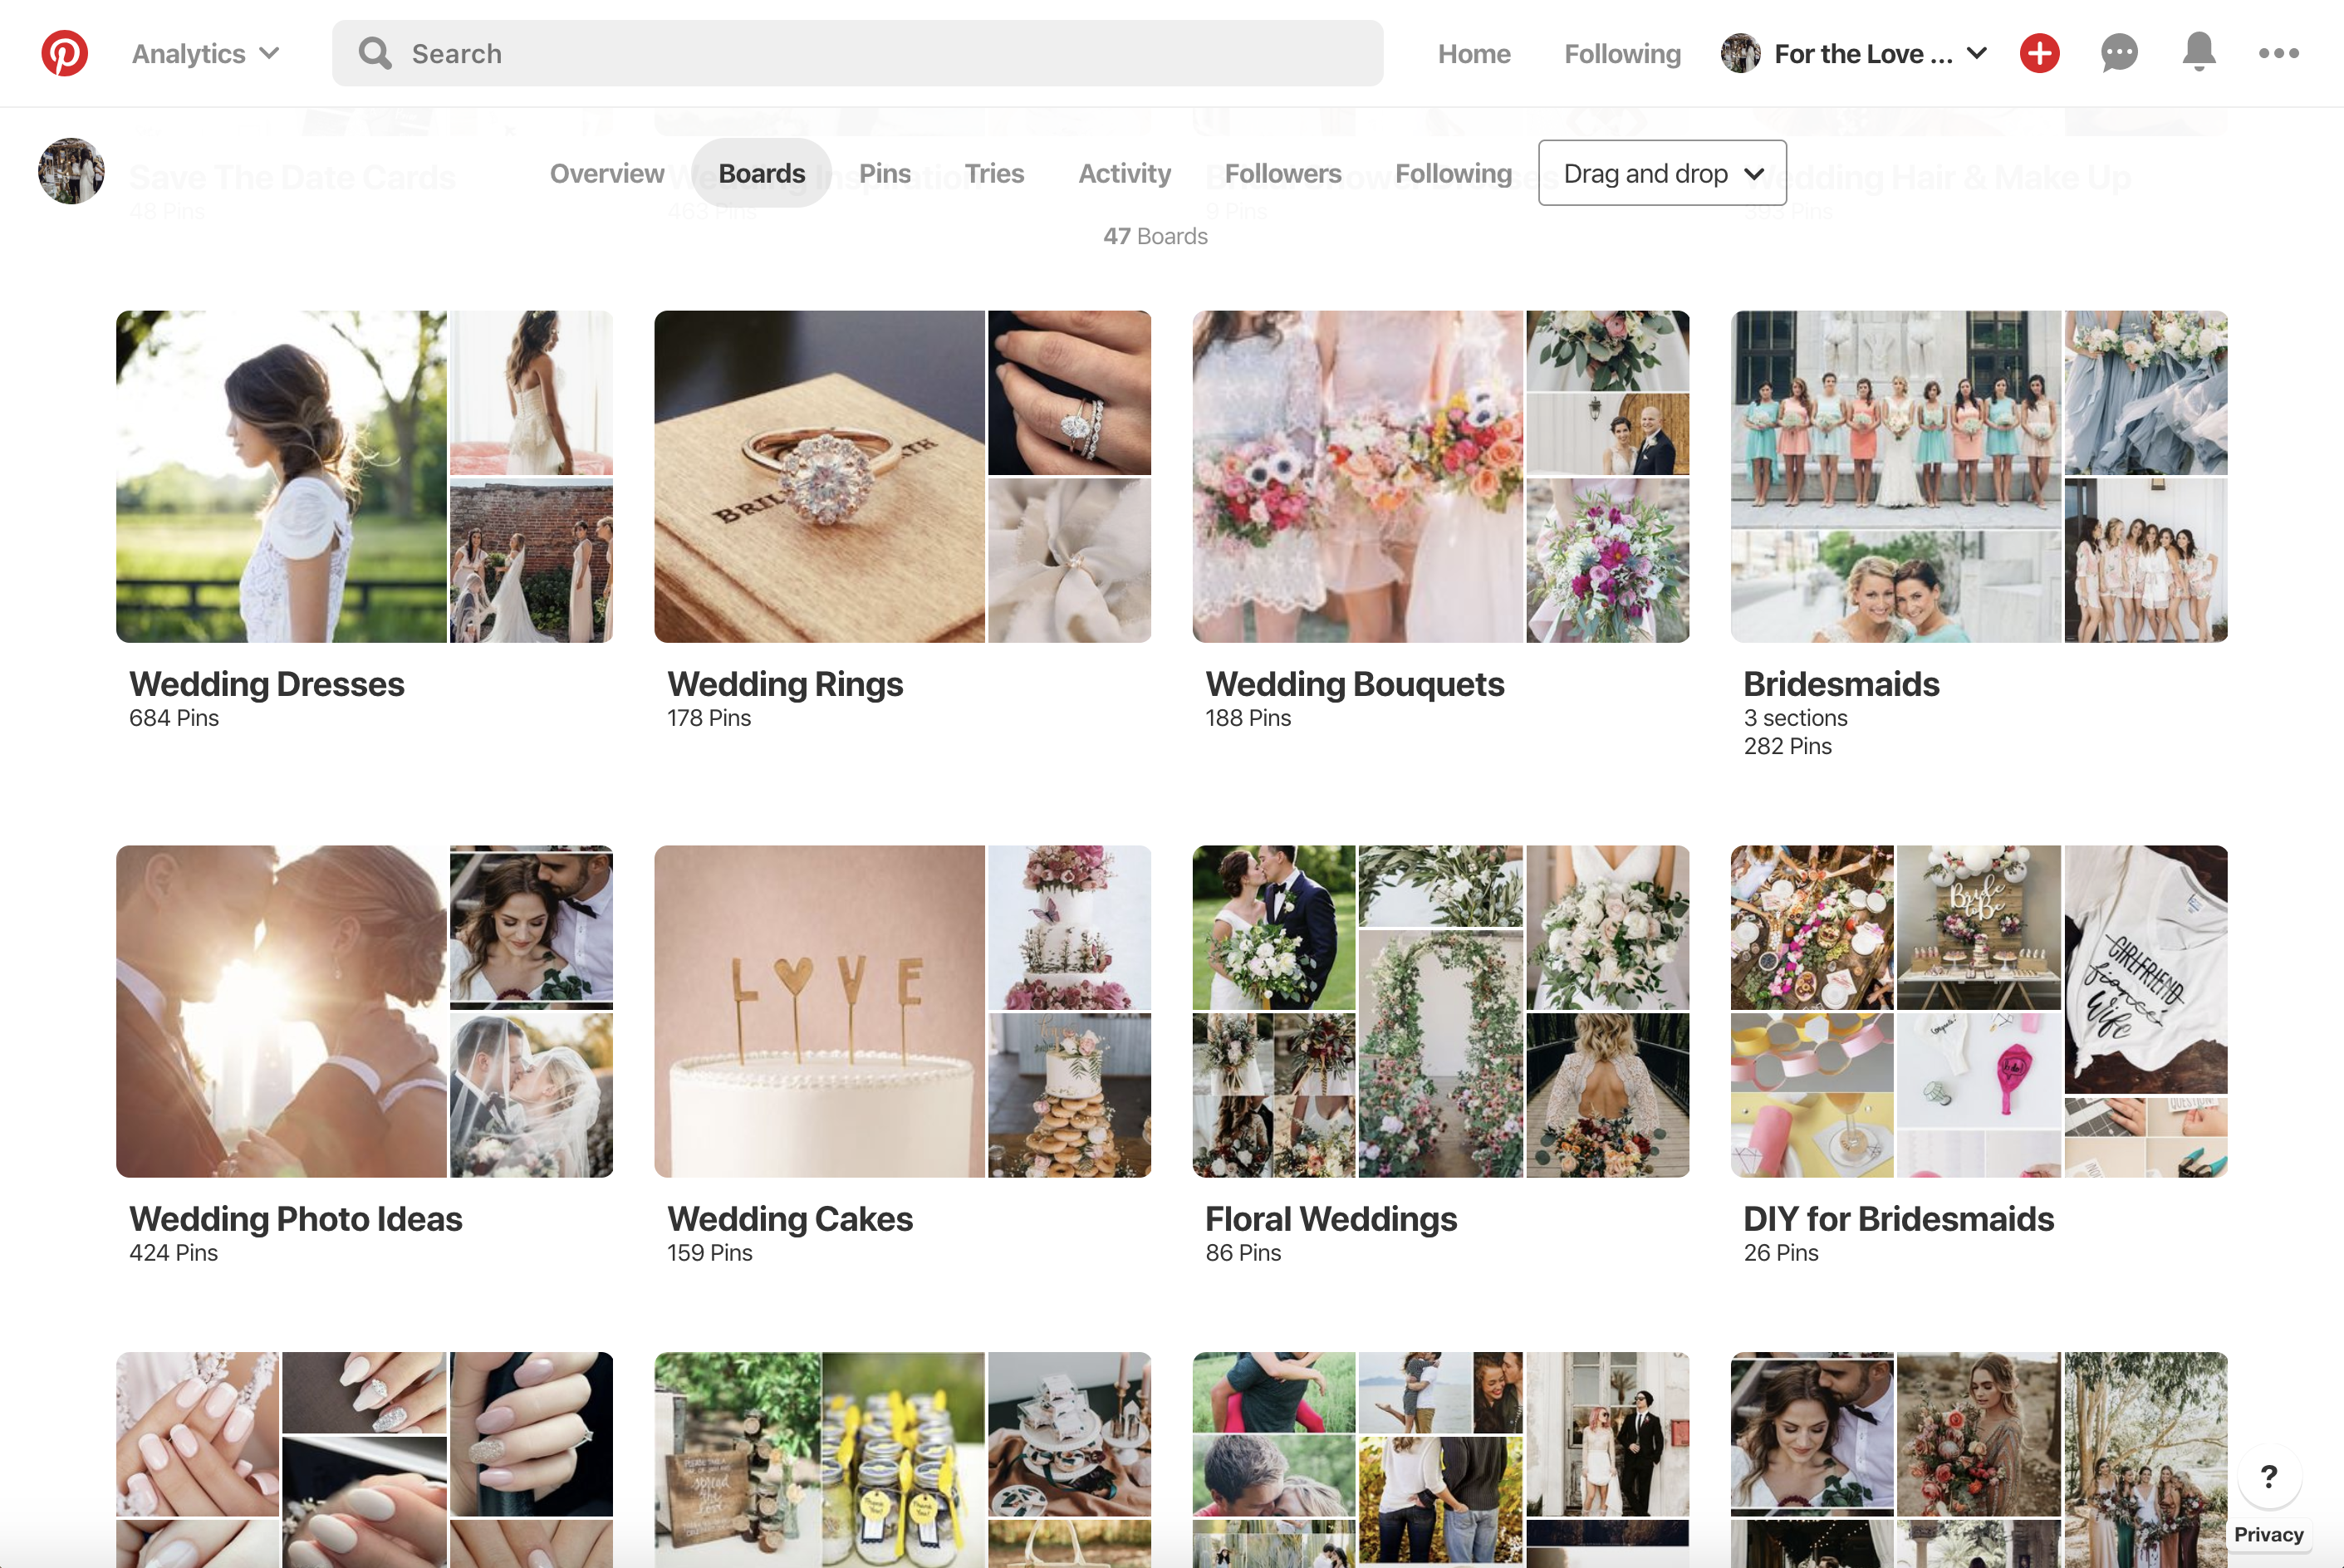
Task: Open the Wedding Photo Ideas cover image
Action: tap(364, 1011)
